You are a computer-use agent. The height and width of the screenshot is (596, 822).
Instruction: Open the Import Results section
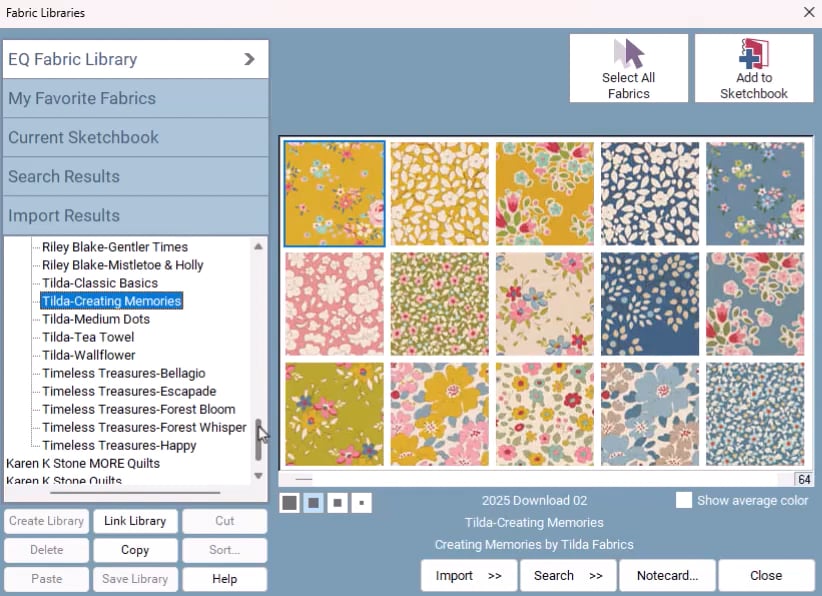point(135,215)
